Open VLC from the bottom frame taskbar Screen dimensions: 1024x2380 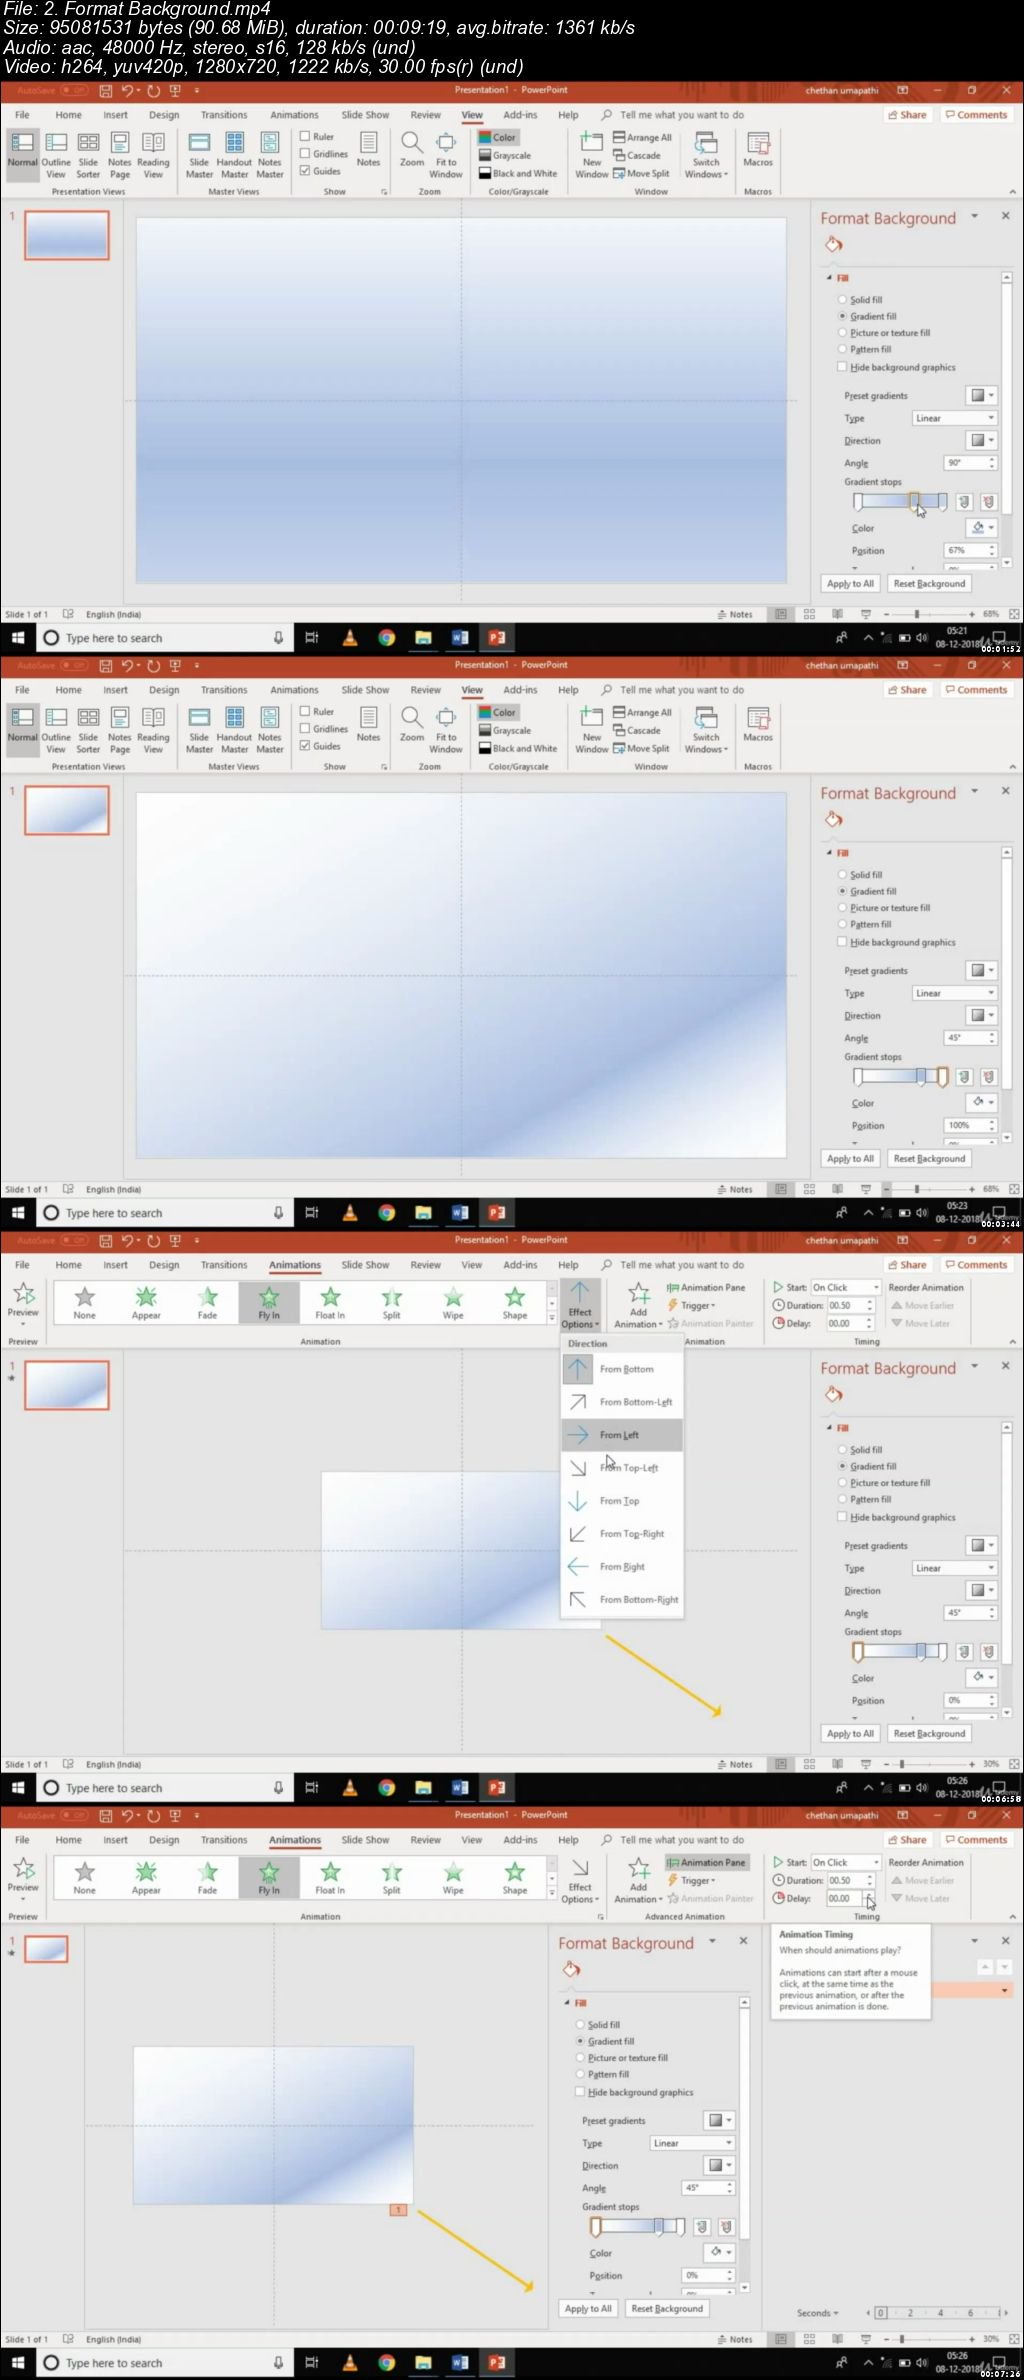pyautogui.click(x=349, y=2363)
